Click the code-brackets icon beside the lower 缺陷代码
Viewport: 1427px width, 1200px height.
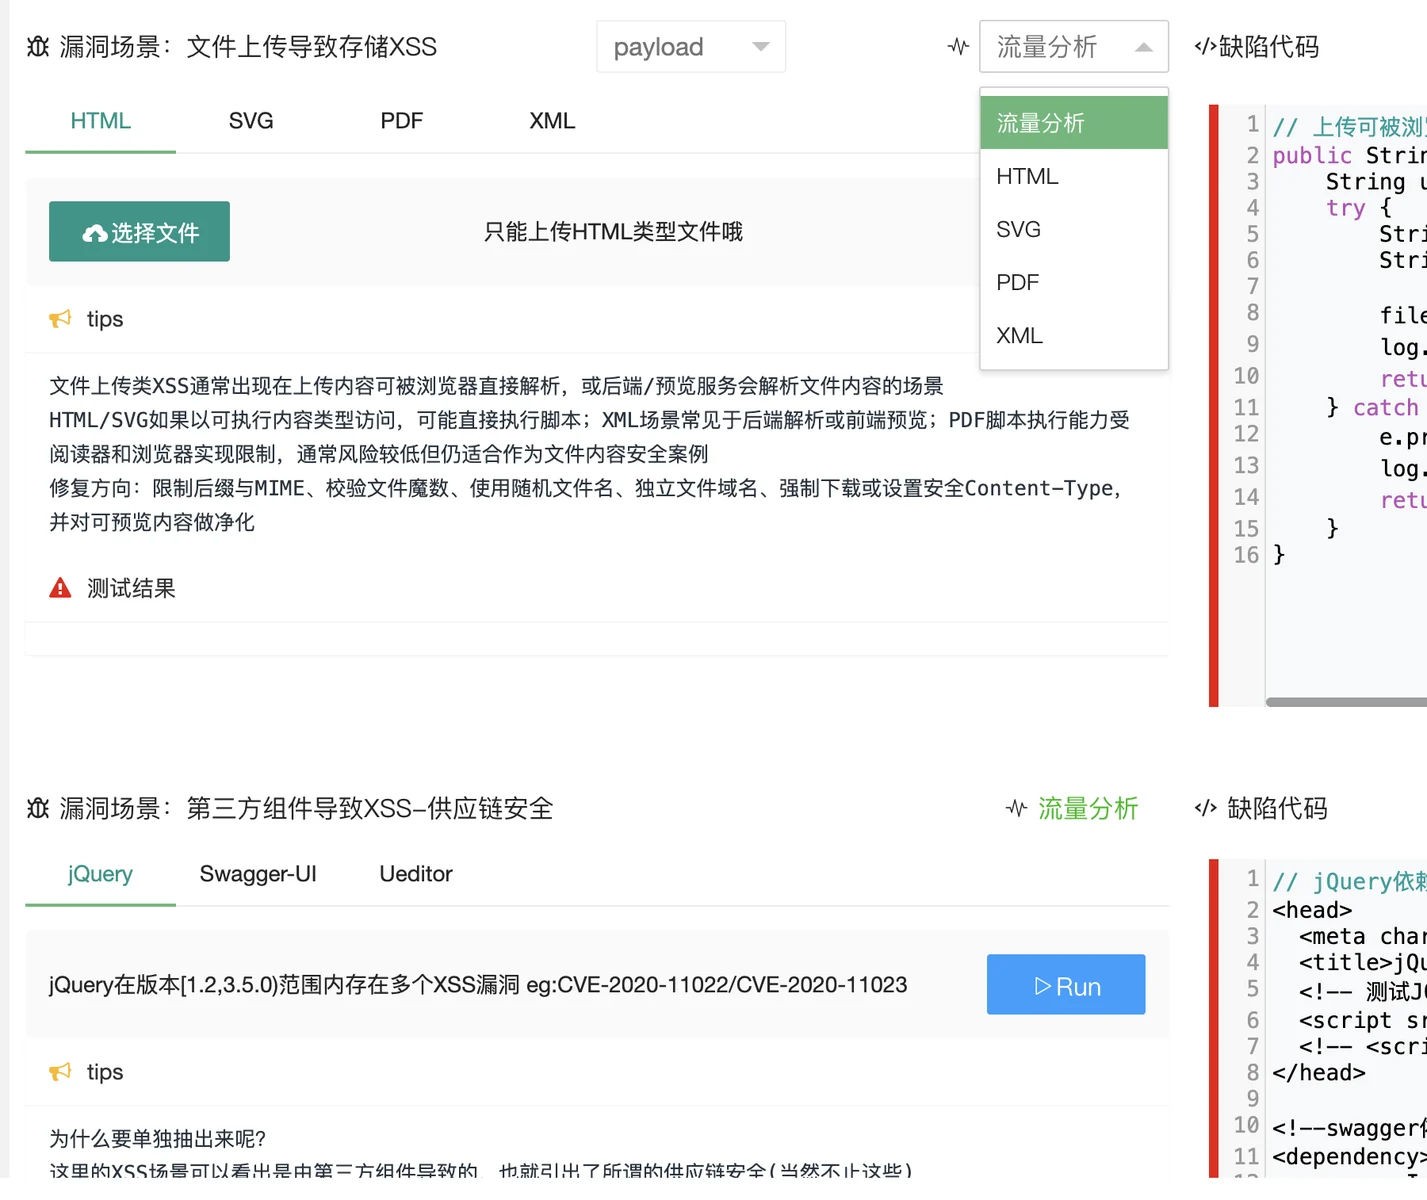[1206, 808]
